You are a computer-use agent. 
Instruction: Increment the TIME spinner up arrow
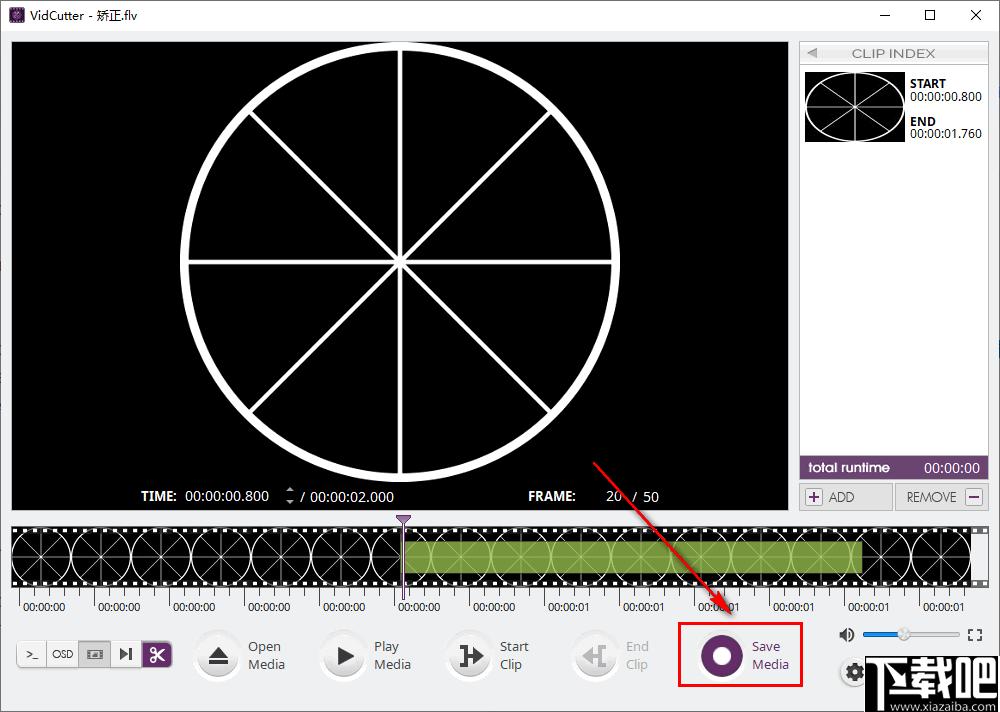click(x=290, y=491)
